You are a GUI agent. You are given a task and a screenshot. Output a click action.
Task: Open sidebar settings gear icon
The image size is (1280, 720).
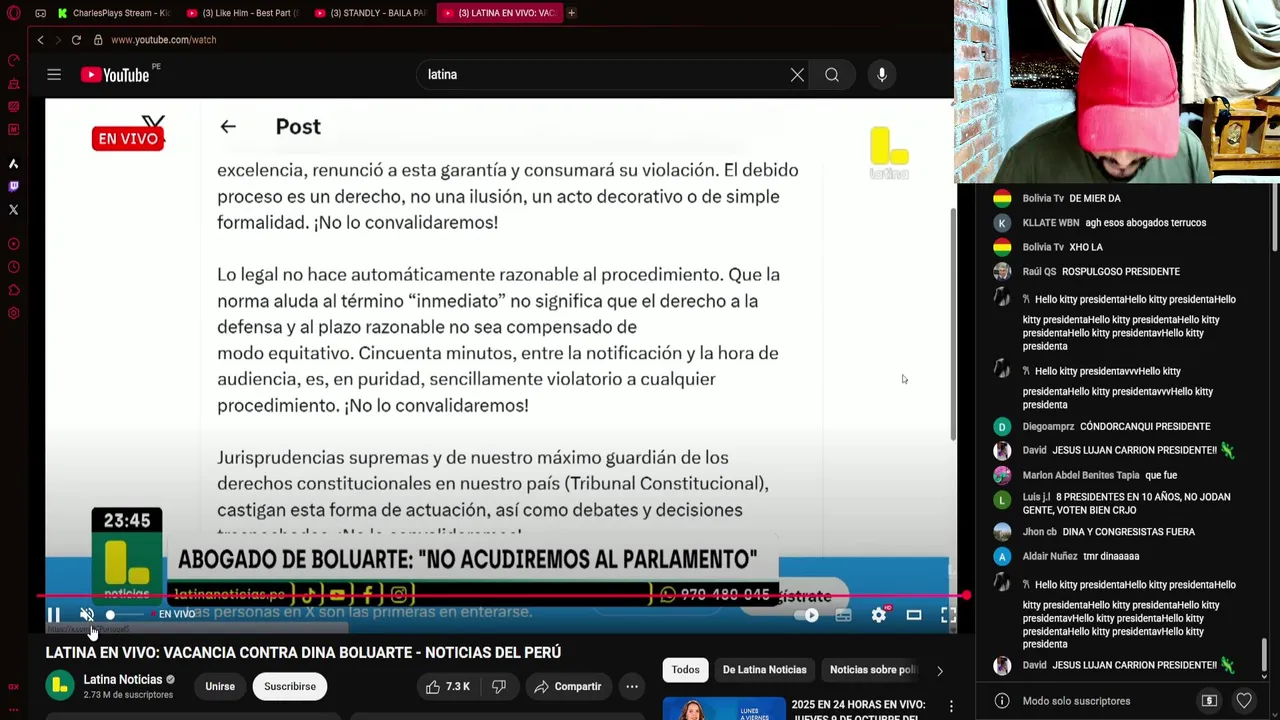13,313
